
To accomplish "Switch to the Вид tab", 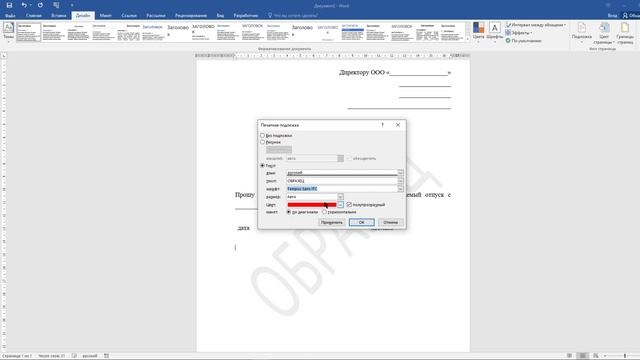I will (x=220, y=16).
